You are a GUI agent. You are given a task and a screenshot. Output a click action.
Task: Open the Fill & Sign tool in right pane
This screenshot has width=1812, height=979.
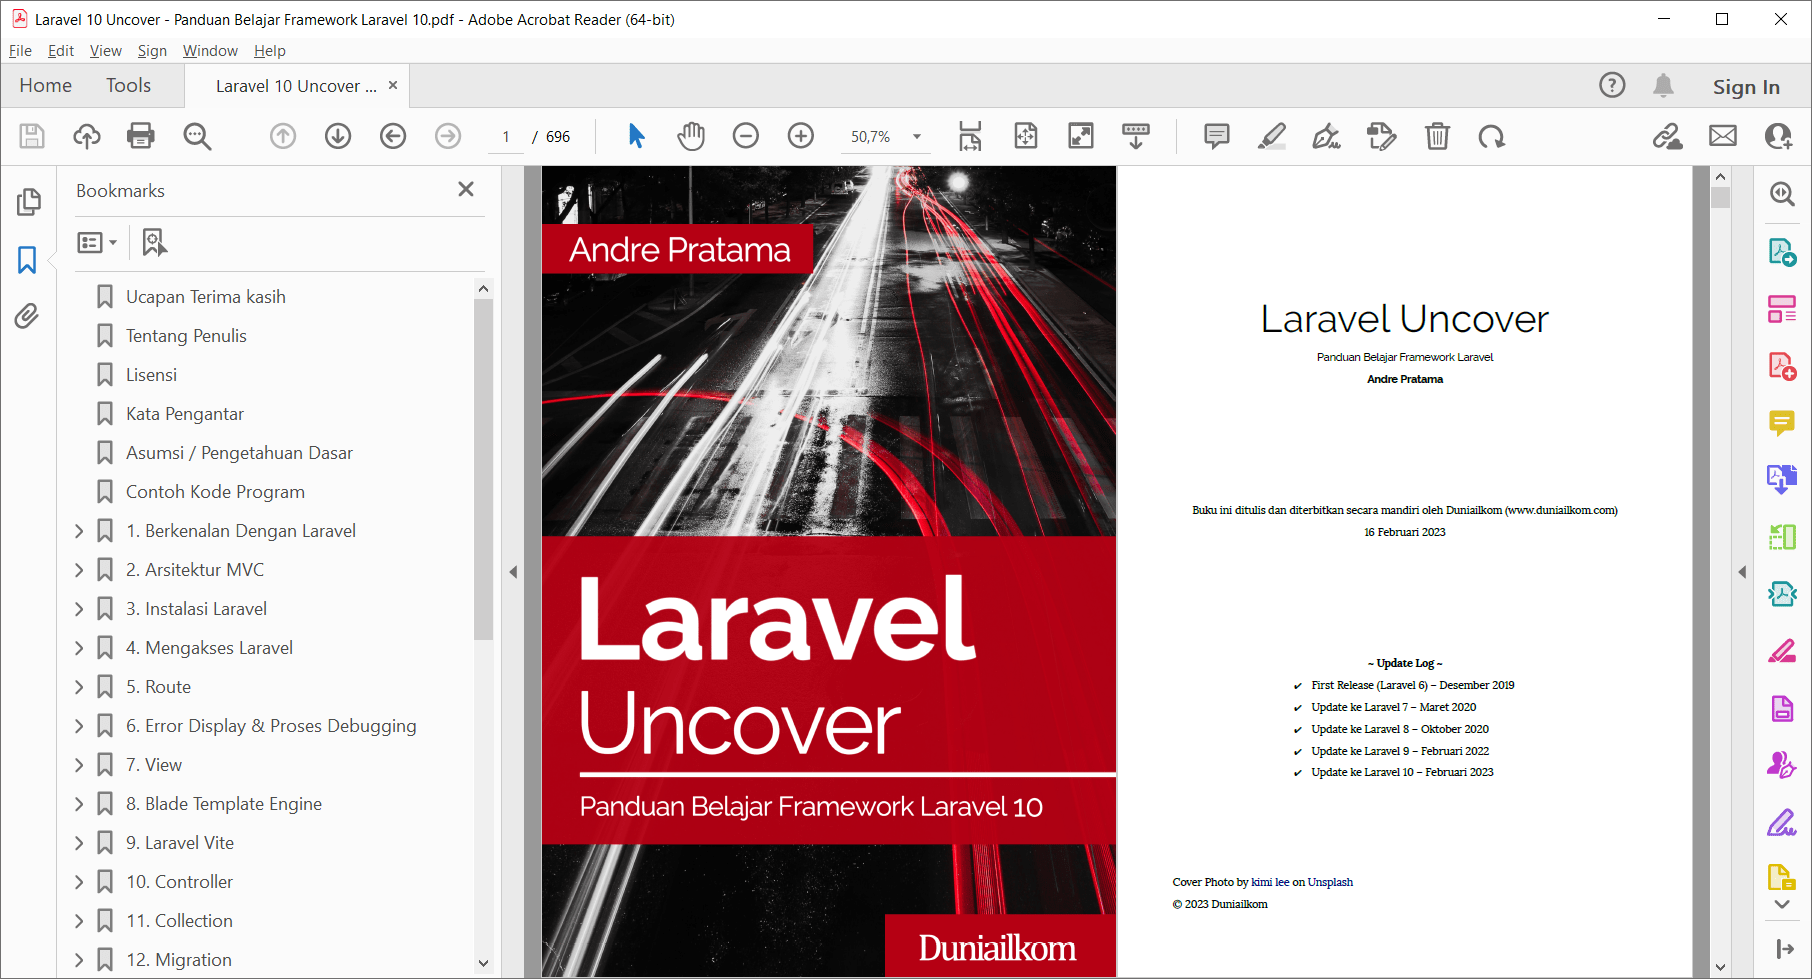pos(1782,823)
